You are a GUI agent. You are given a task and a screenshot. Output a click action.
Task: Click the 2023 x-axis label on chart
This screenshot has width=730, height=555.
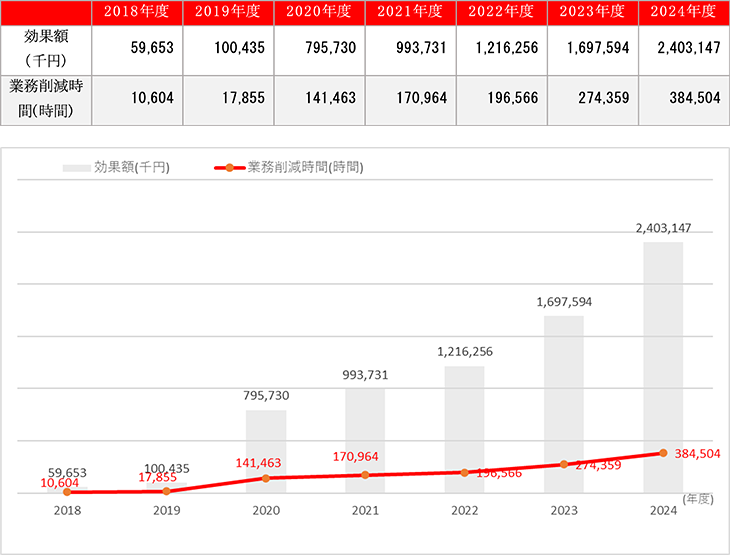(563, 509)
